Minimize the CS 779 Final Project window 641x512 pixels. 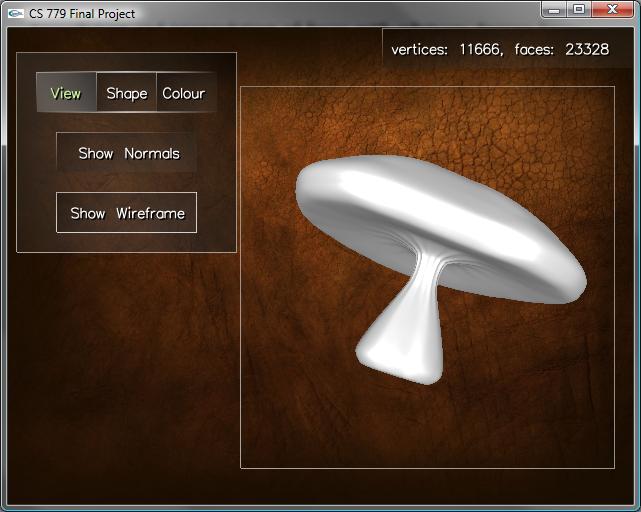click(555, 10)
